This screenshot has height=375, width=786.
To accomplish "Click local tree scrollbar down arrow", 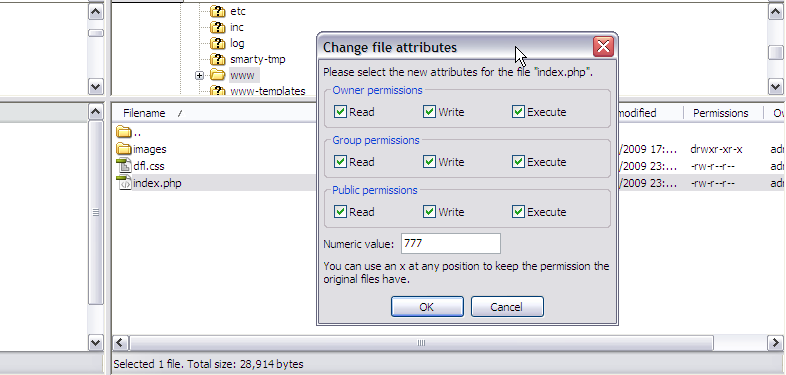I will pyautogui.click(x=96, y=86).
